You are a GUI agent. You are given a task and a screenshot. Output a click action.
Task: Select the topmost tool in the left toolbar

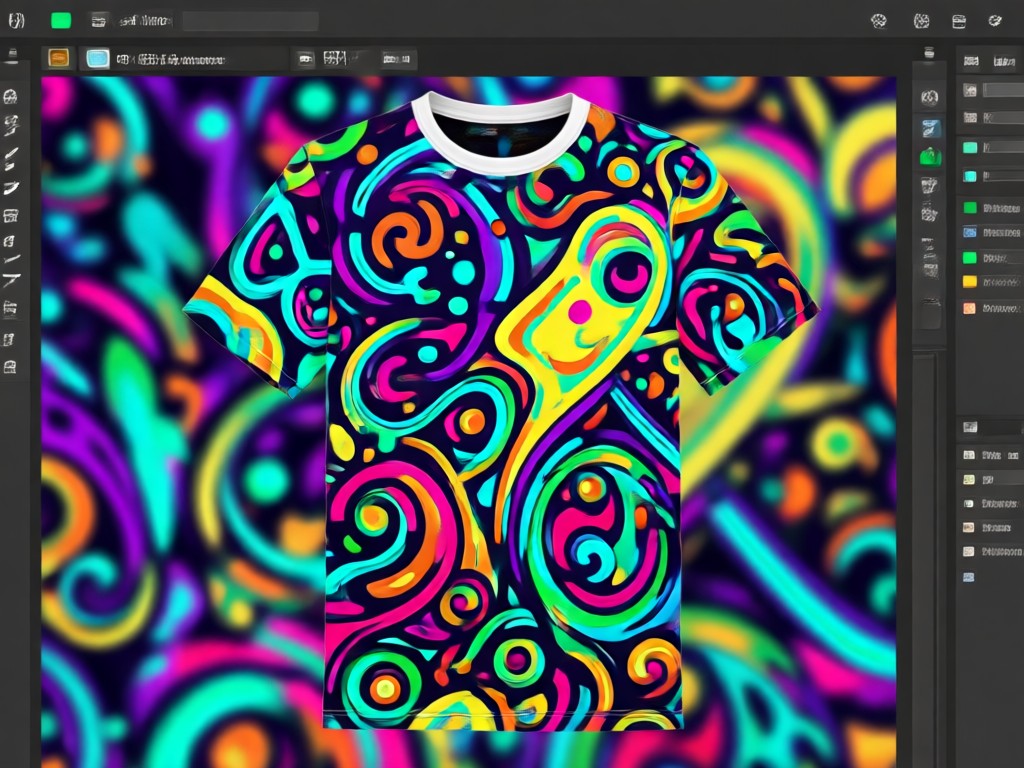[10, 97]
